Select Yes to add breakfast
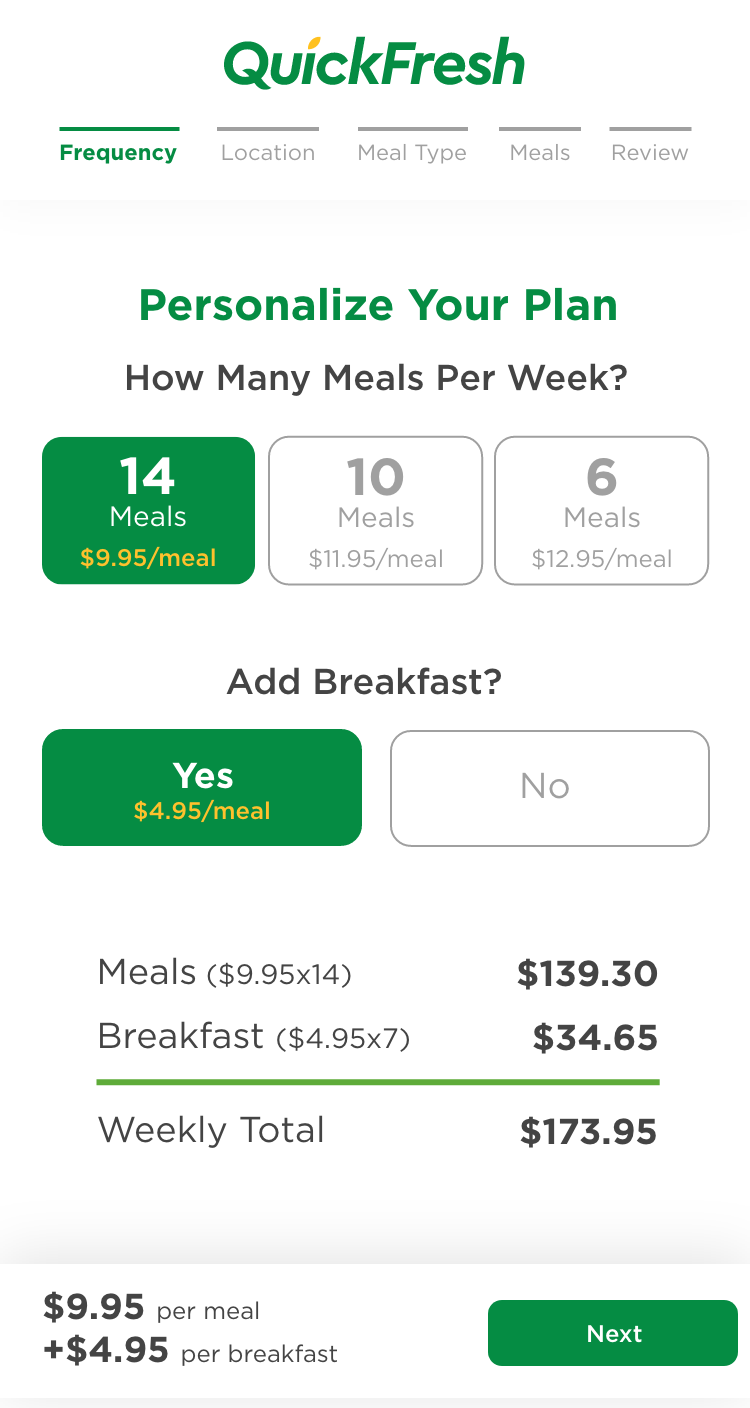Screen dimensions: 750x1408 pos(202,788)
